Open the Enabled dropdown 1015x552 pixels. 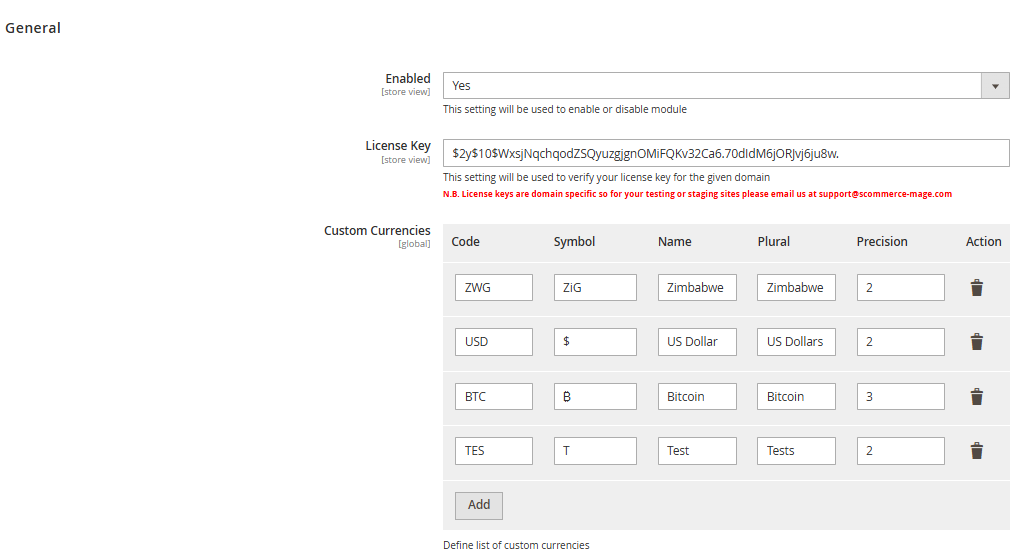click(x=725, y=86)
